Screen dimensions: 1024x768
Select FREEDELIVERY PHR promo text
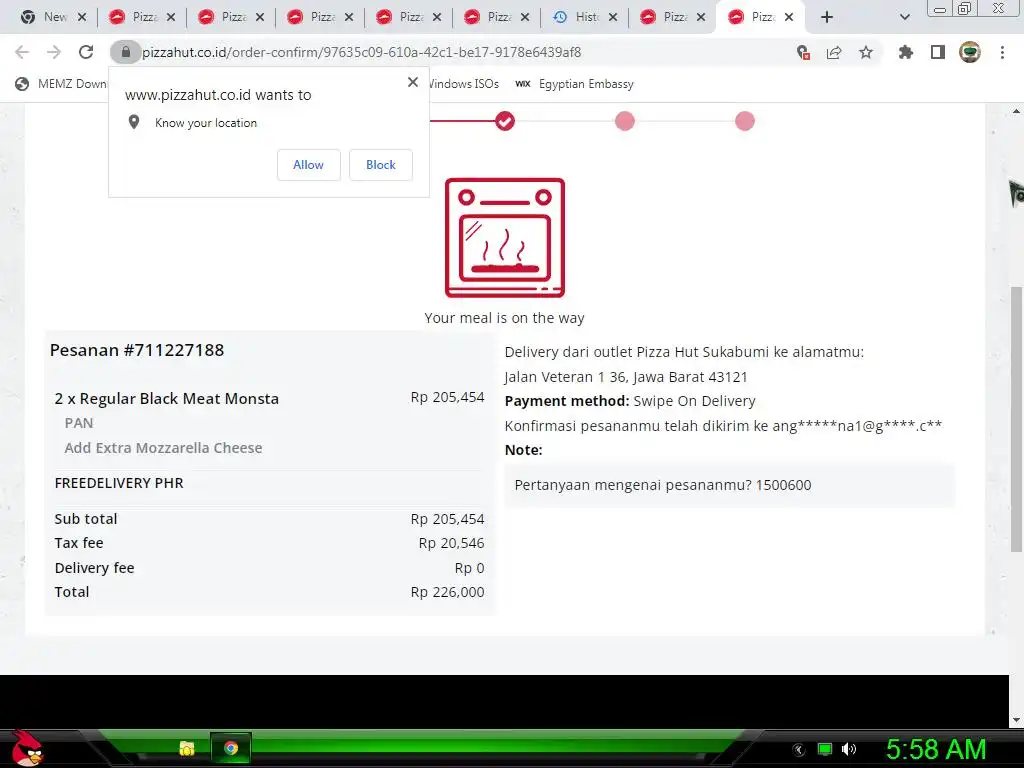tap(119, 483)
